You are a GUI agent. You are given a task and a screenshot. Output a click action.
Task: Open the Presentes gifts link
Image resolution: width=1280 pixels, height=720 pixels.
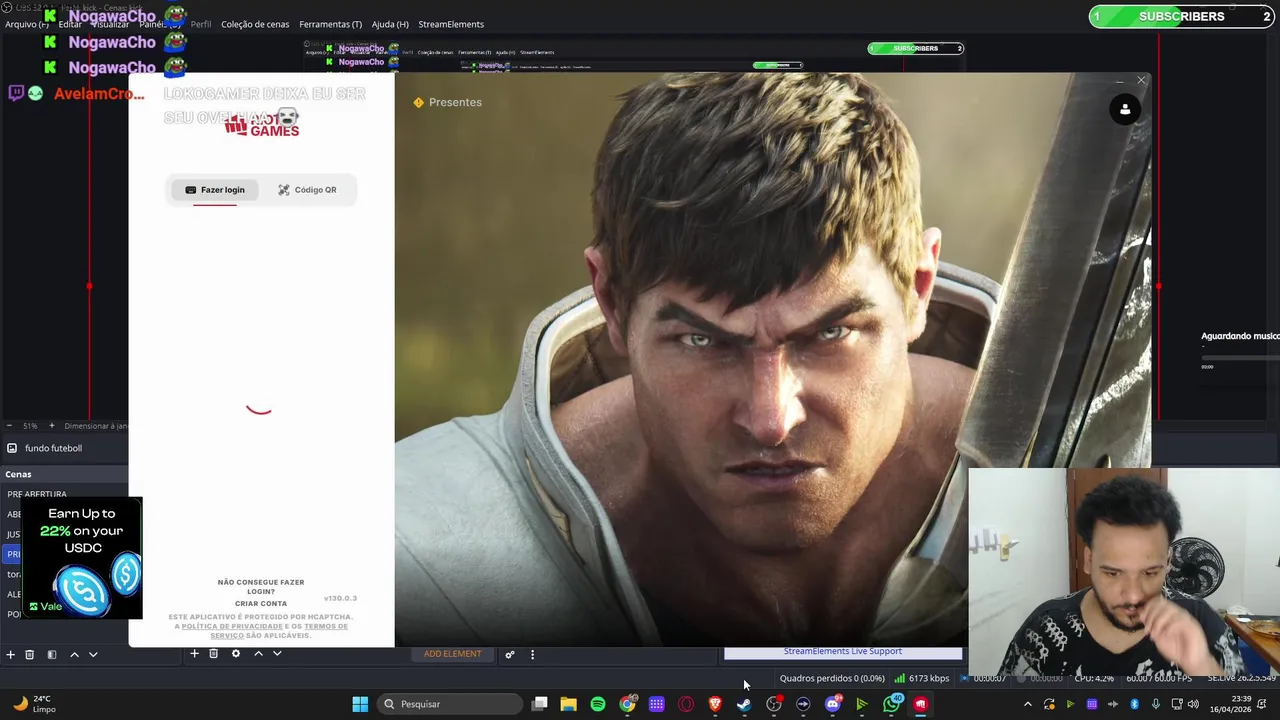tap(447, 102)
